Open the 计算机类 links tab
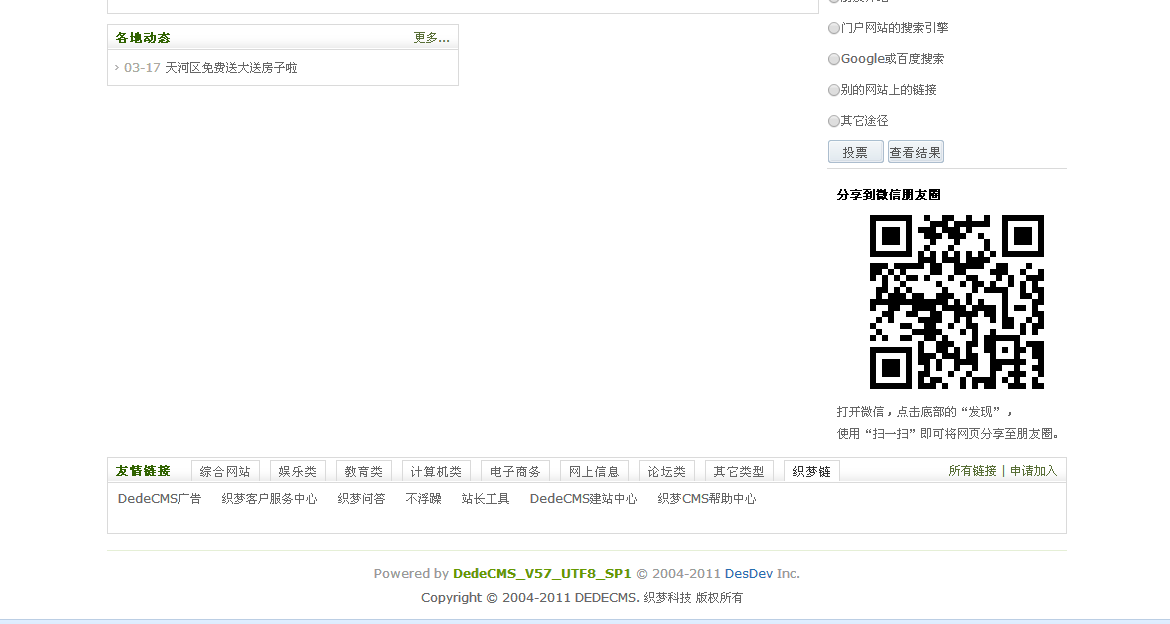The image size is (1170, 624). 436,472
